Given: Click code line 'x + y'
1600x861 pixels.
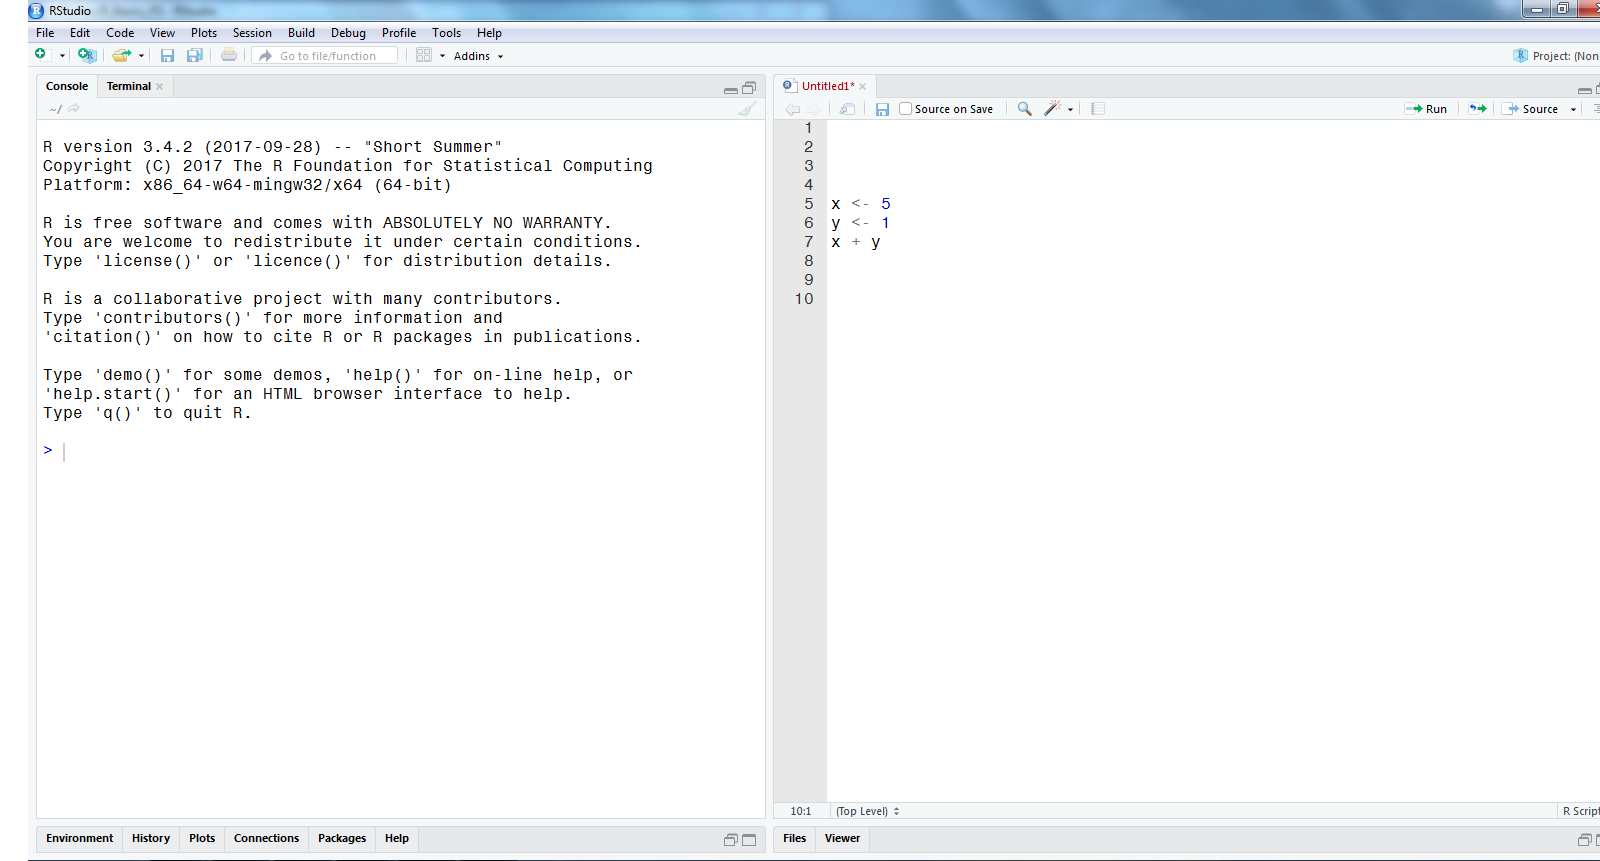Looking at the screenshot, I should point(856,242).
